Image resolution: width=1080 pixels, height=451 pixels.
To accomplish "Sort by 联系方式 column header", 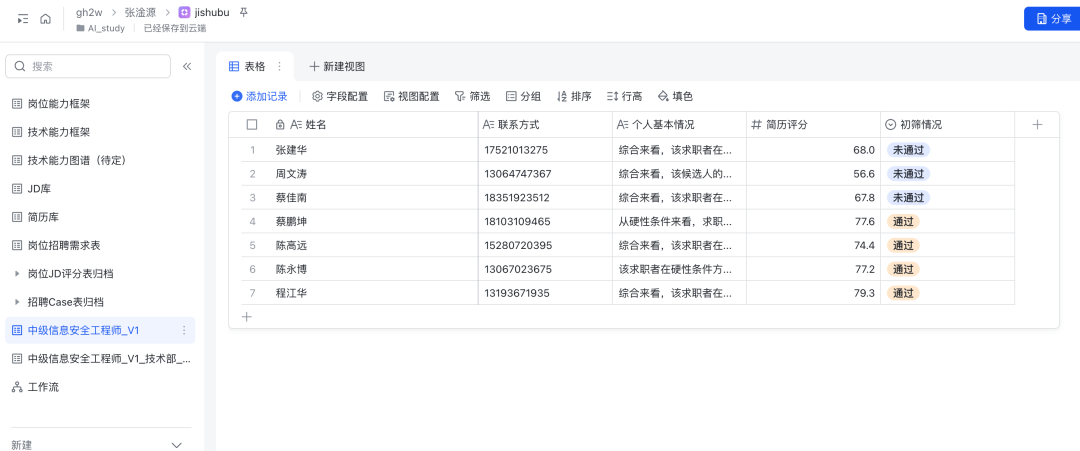I will pyautogui.click(x=545, y=125).
